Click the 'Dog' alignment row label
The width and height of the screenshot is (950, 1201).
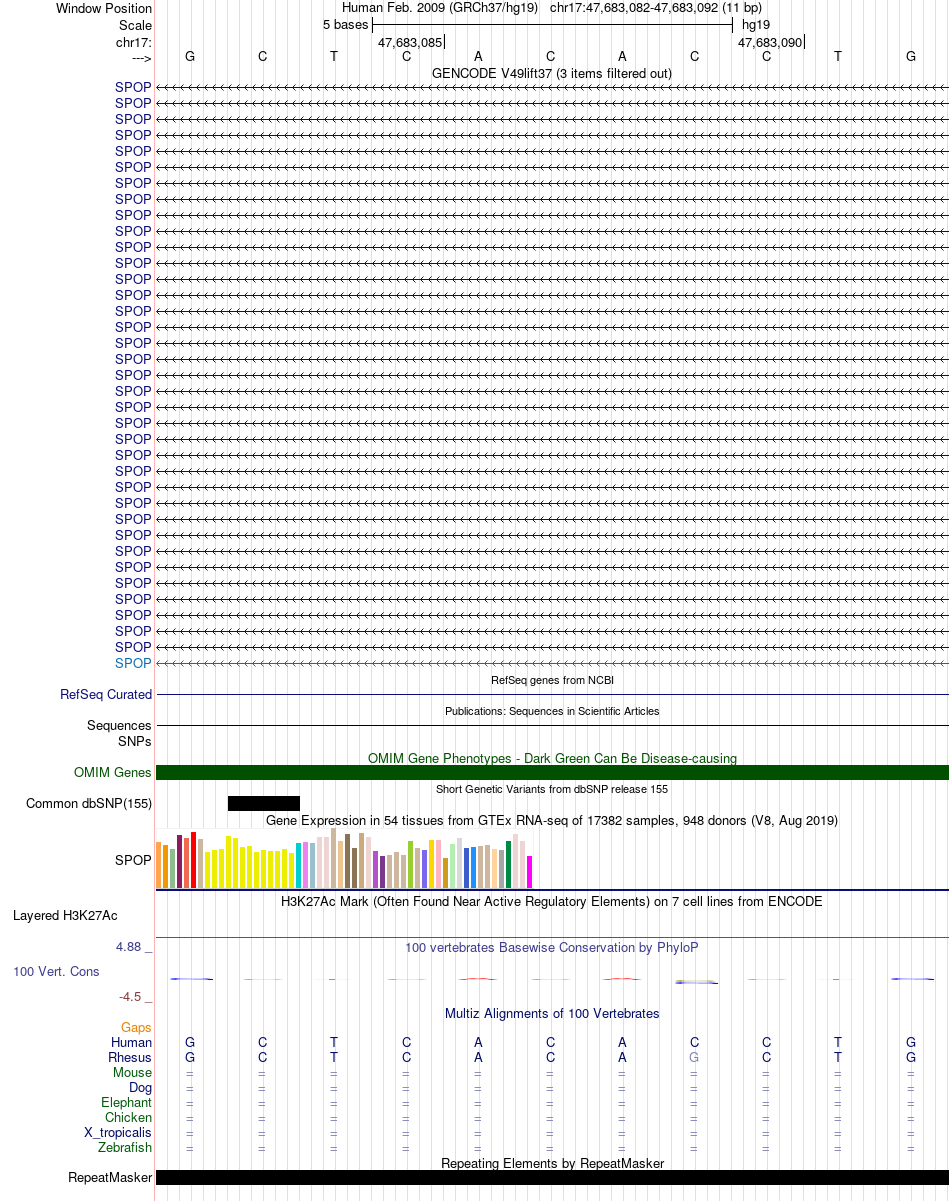(x=141, y=1087)
